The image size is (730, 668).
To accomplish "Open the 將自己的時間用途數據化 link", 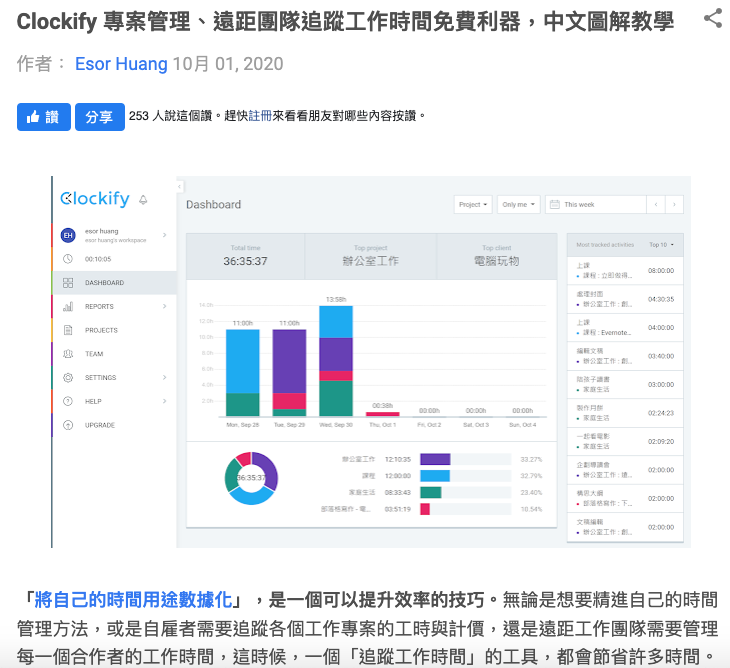I will pos(133,600).
